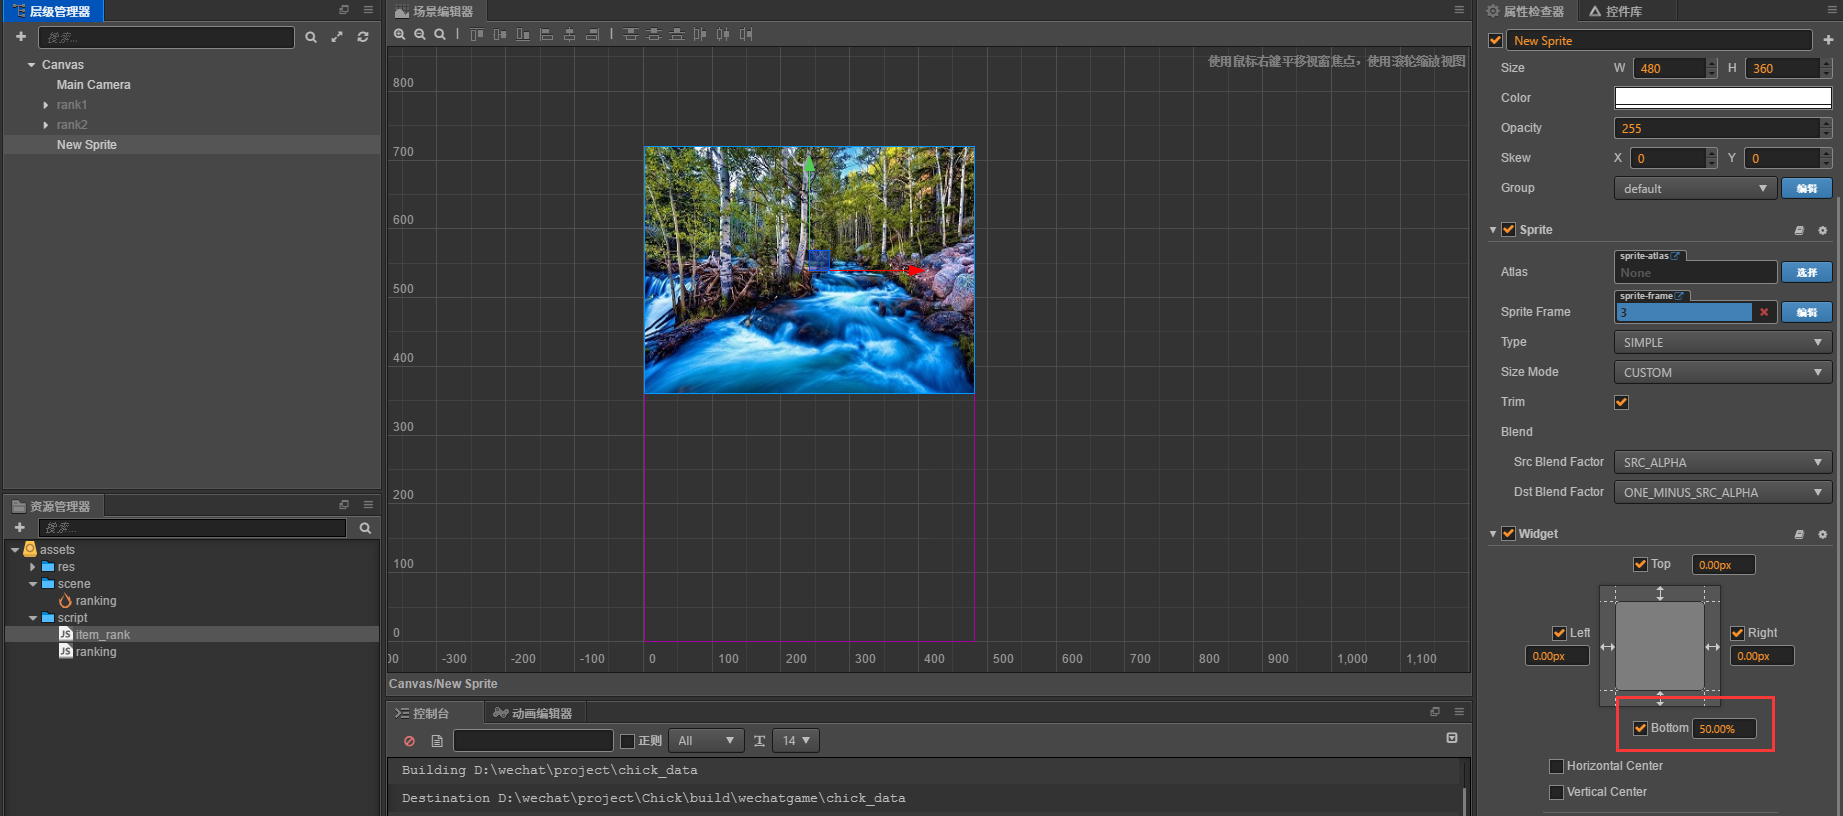Open Sprite component settings gear
Screen dimensions: 1843x816
(1822, 230)
